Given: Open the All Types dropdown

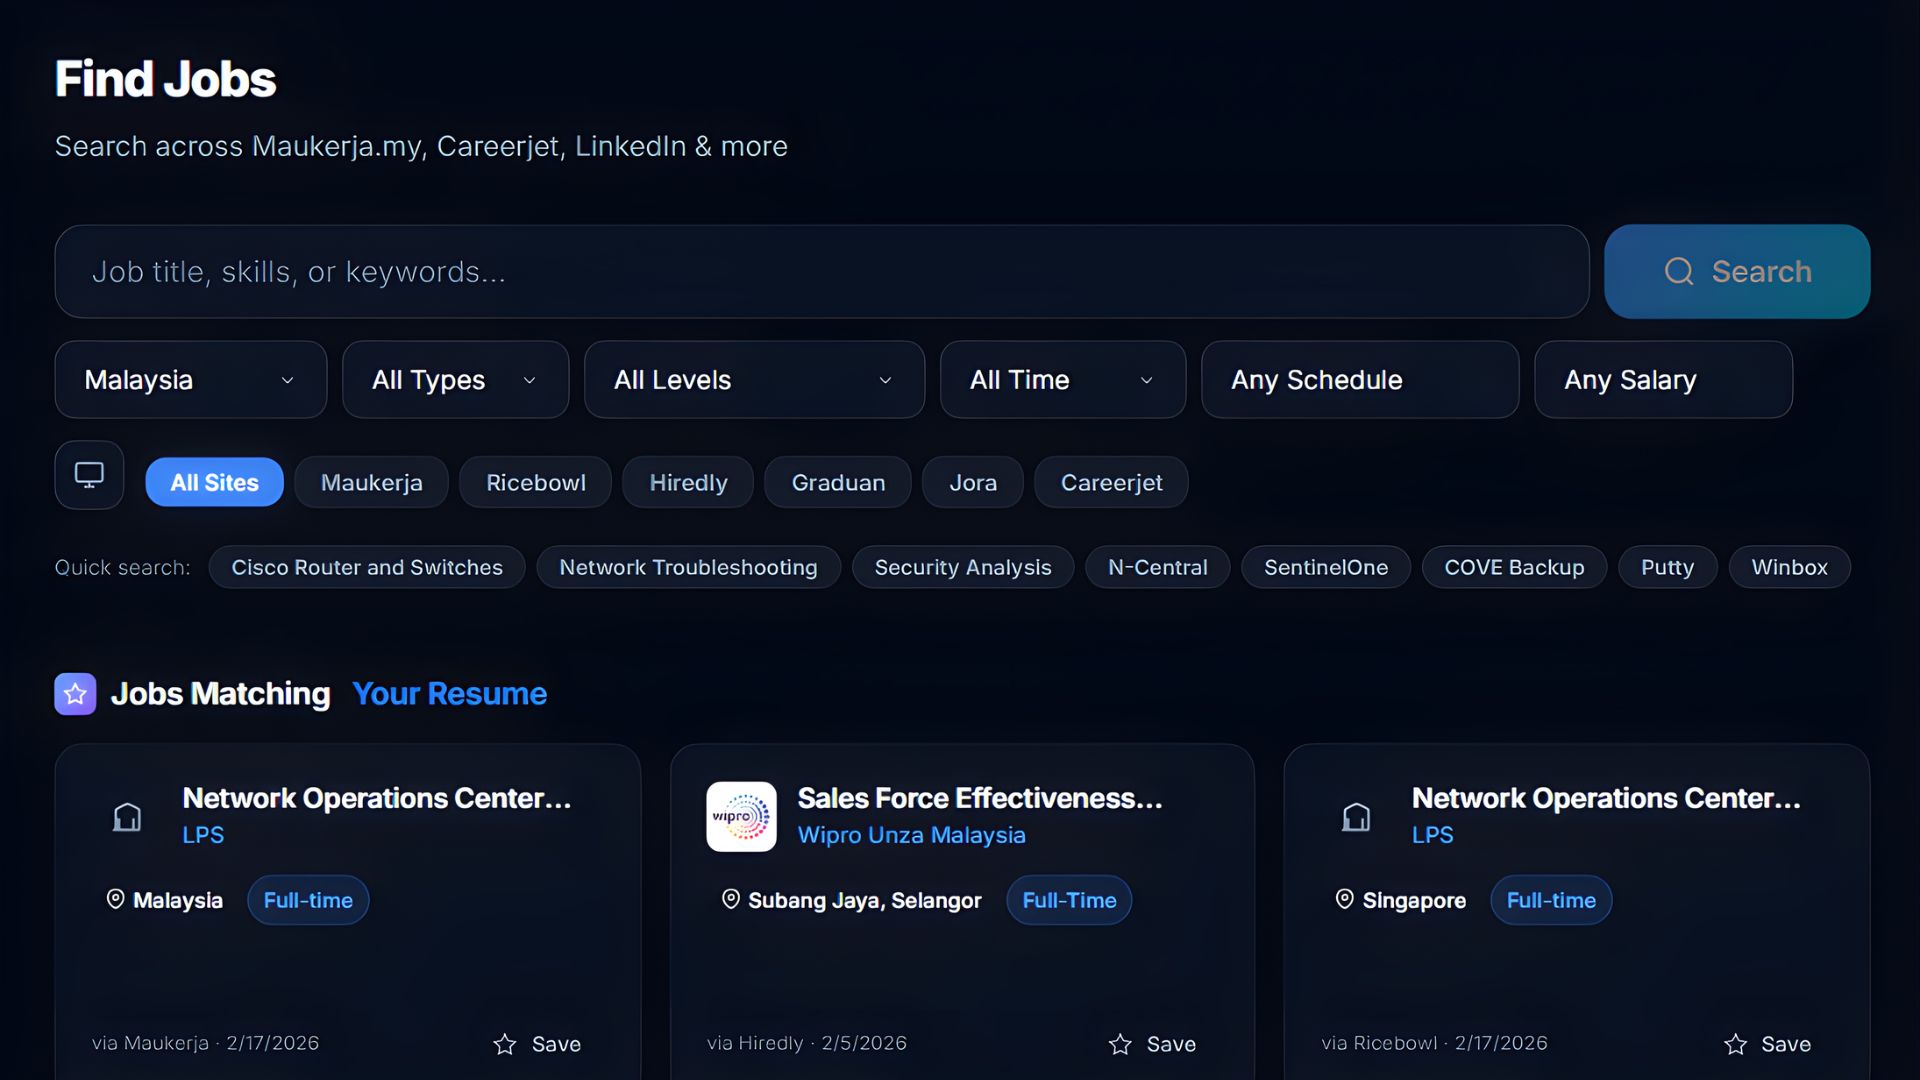Looking at the screenshot, I should click(455, 380).
